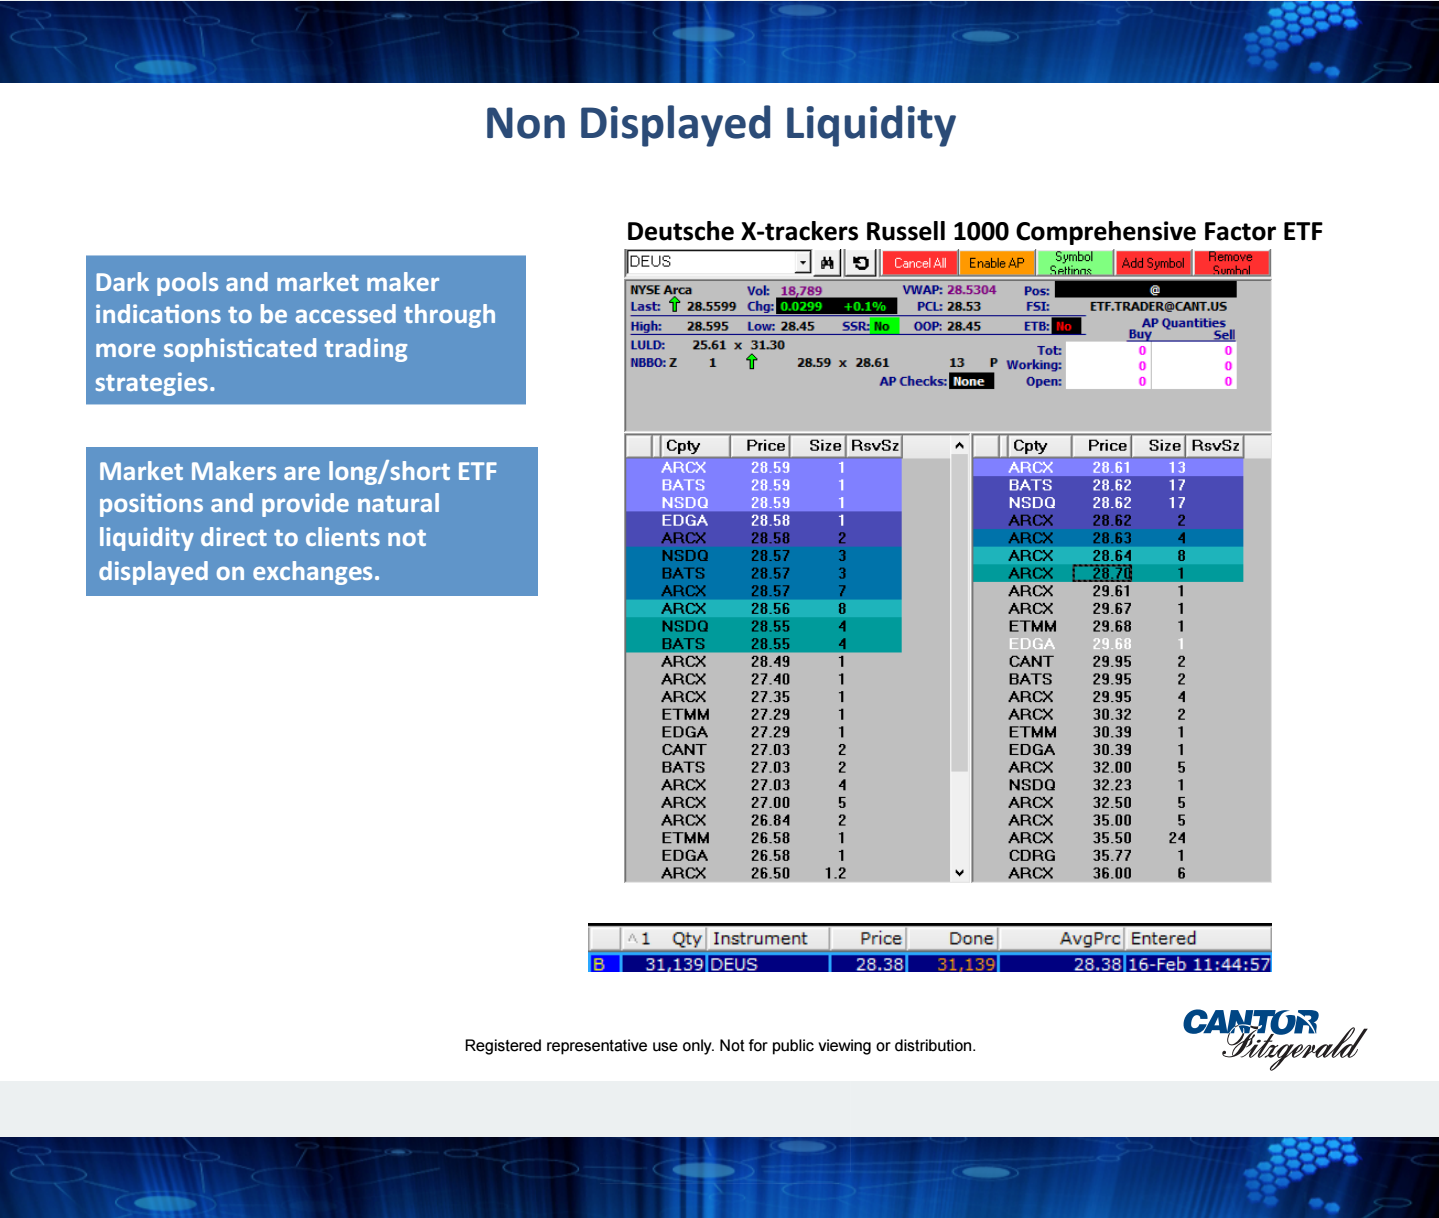Image resolution: width=1439 pixels, height=1218 pixels.
Task: Select top ask row ARCX 28.61
Action: tap(1108, 467)
